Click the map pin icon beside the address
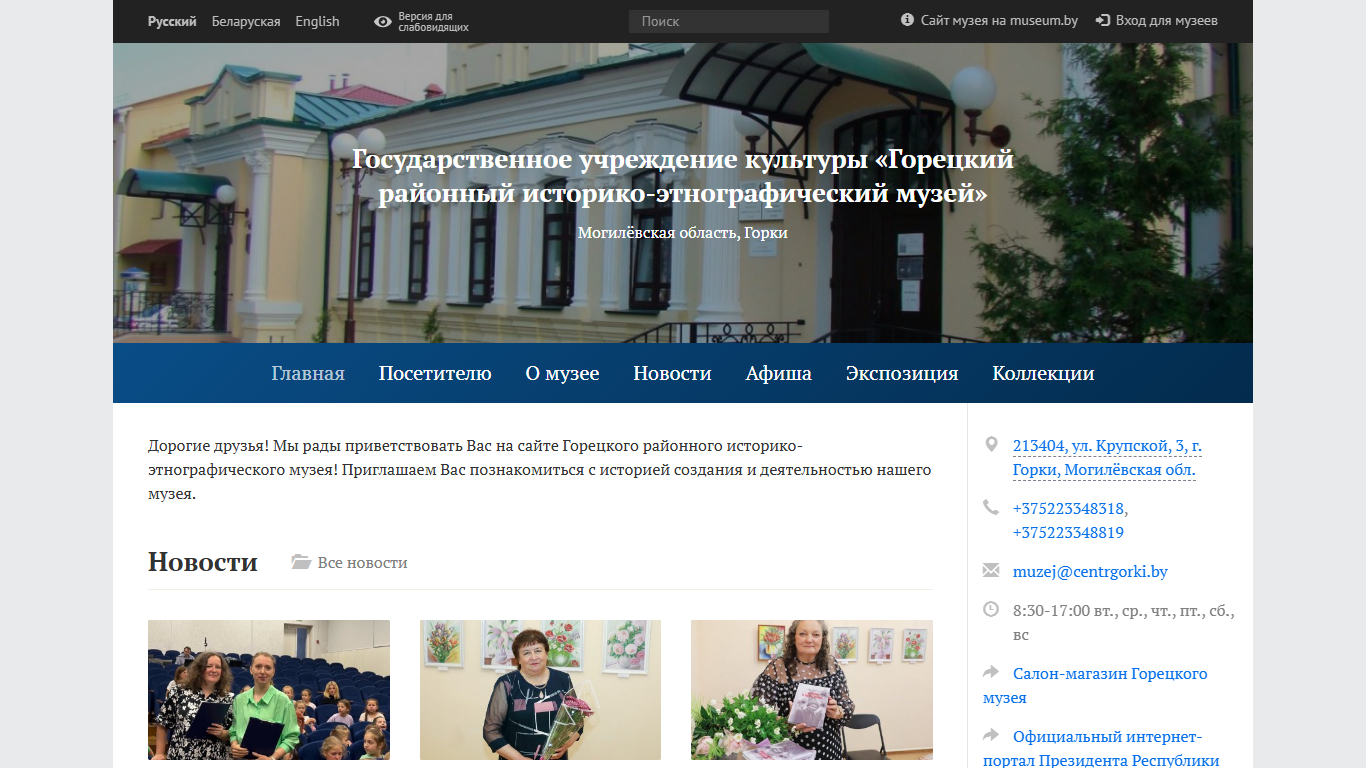1366x768 pixels. click(x=991, y=444)
